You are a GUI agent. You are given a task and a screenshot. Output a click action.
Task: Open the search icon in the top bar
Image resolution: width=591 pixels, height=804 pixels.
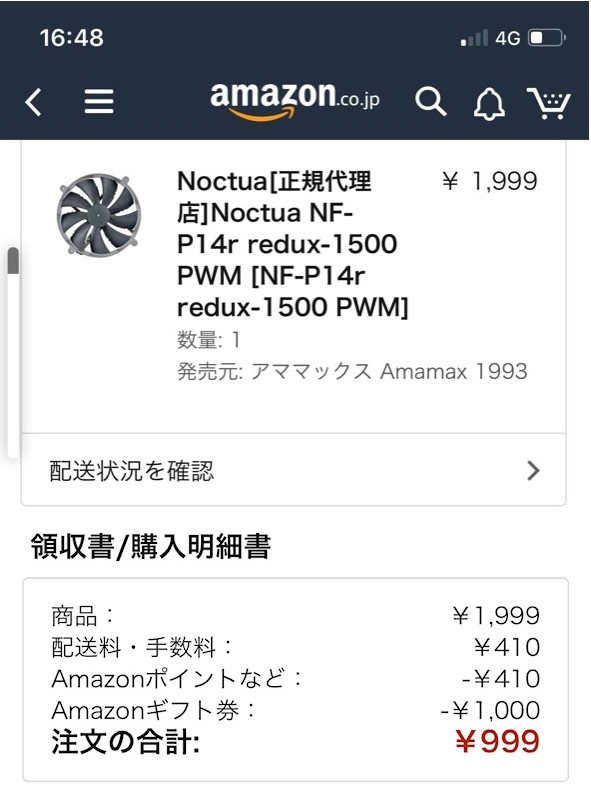431,101
